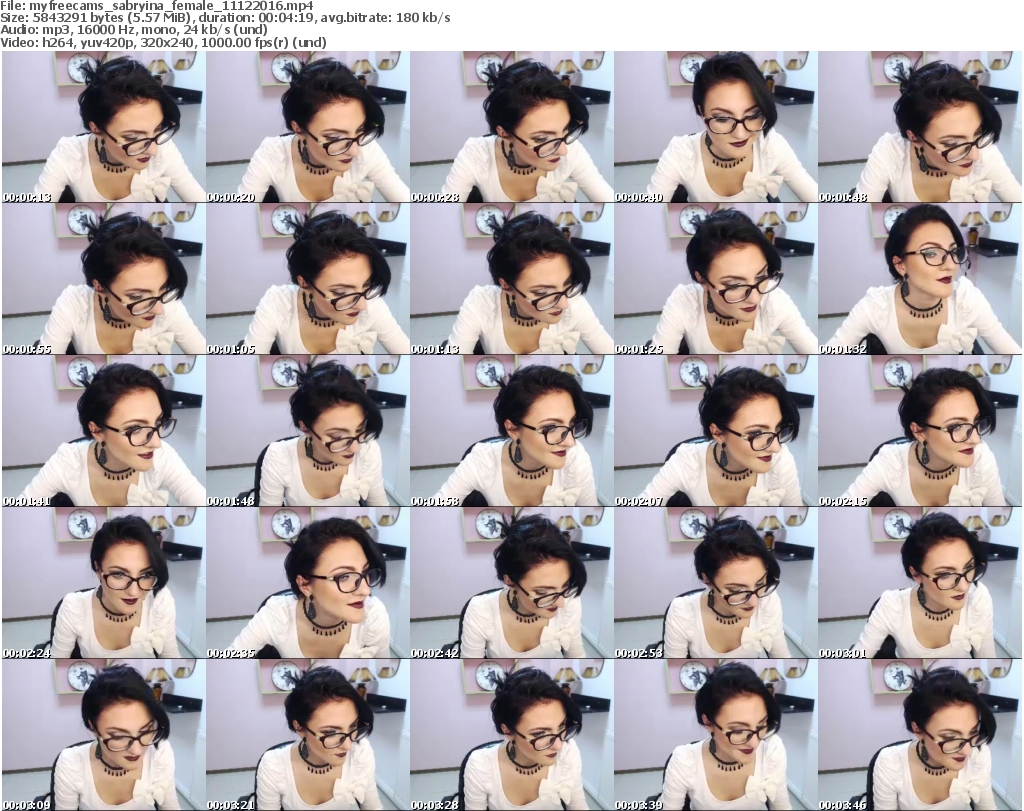Click the Audio info line 'mp3, 16000 Hz'
Viewport: 1024px width, 811px height.
(x=134, y=30)
